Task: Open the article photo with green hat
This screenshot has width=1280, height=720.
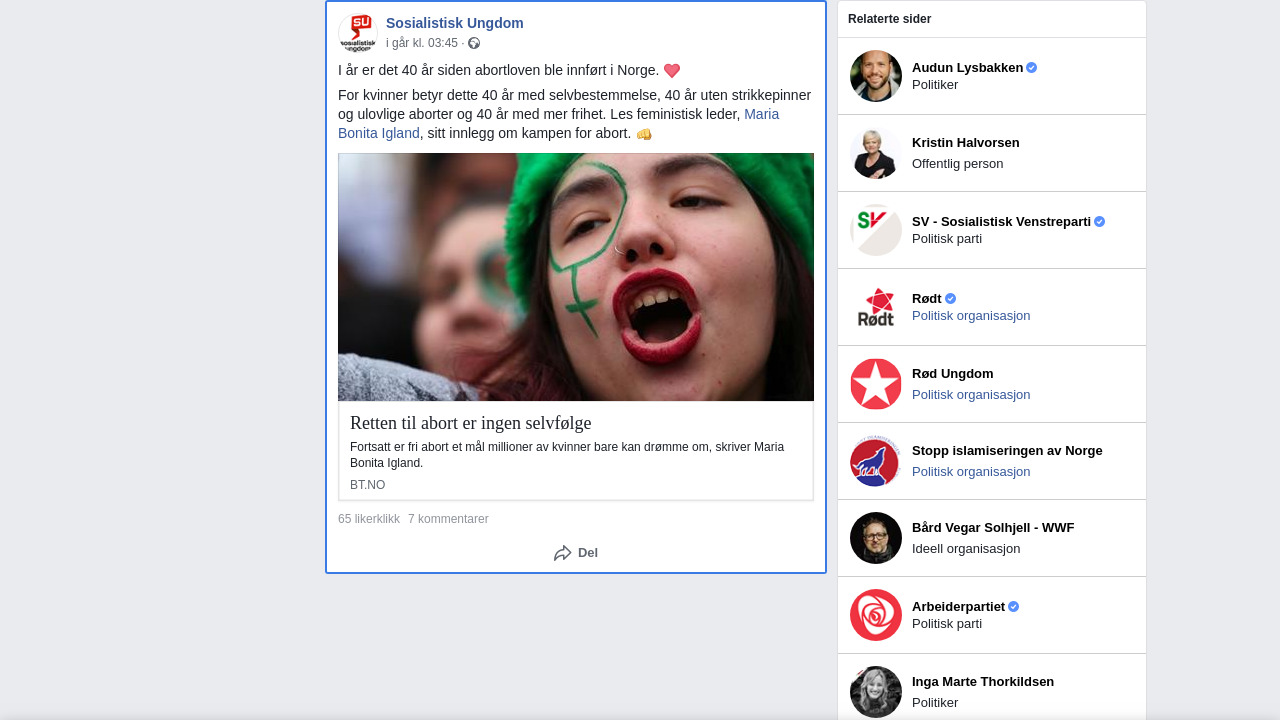Action: pyautogui.click(x=576, y=277)
